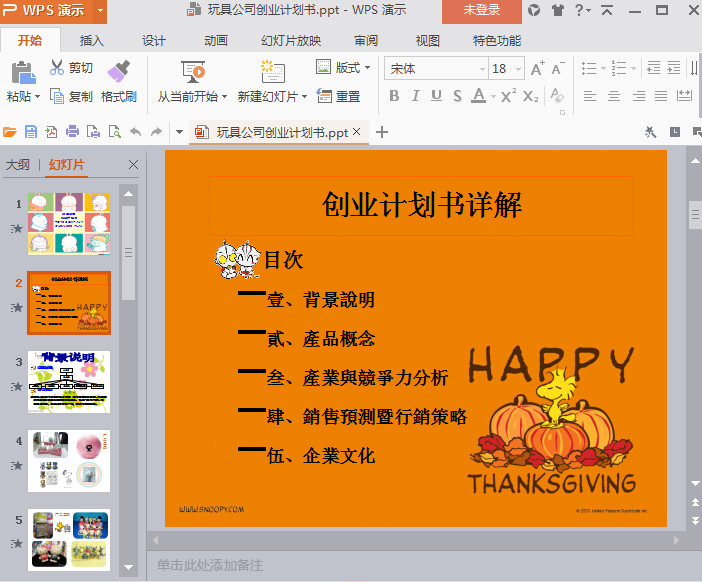Image resolution: width=702 pixels, height=582 pixels.
Task: Start slideshow from current slide icon
Action: tap(192, 72)
